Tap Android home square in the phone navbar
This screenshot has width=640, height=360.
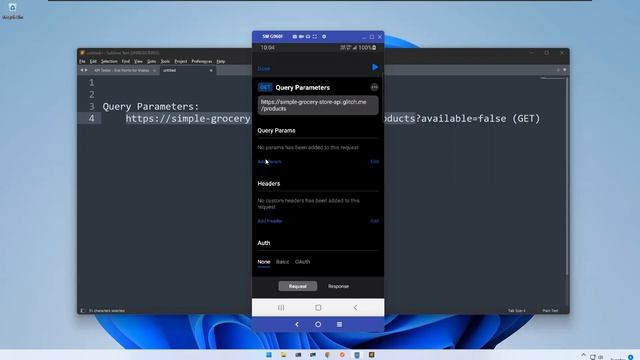[318, 308]
